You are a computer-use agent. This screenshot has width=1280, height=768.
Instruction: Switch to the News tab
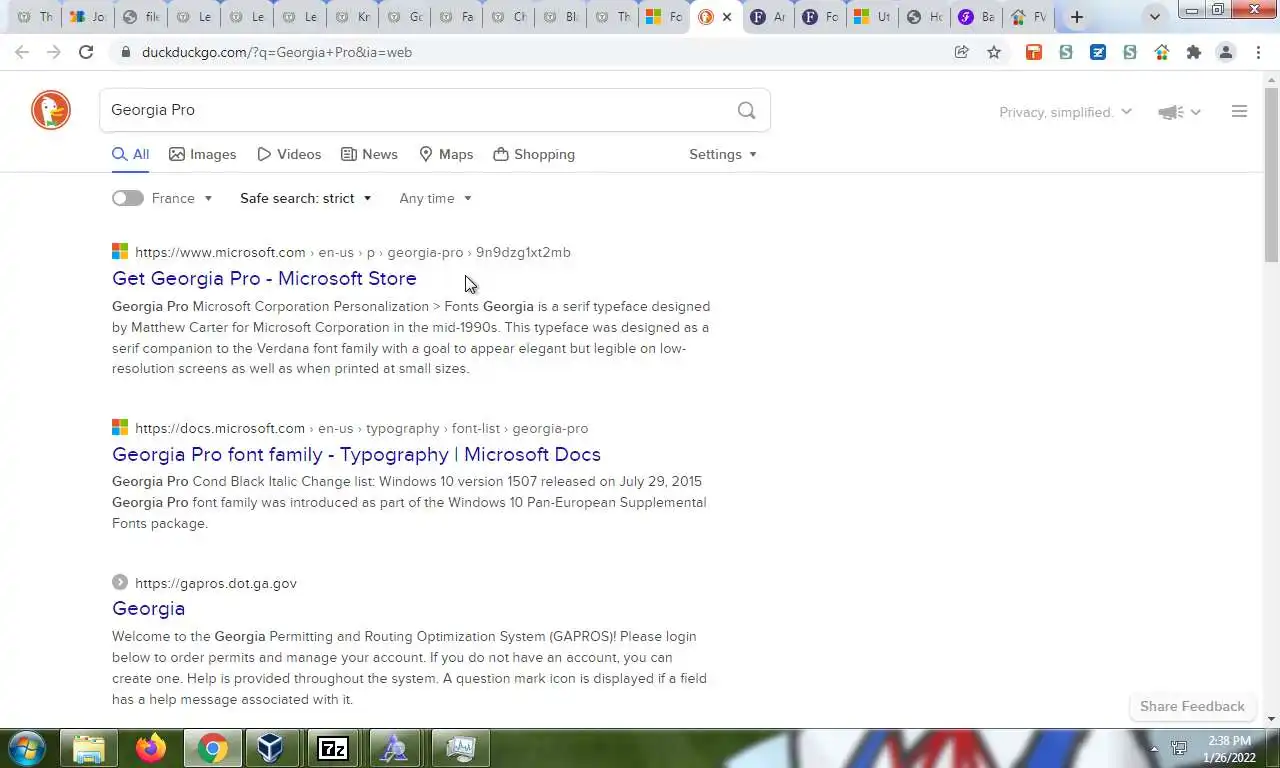tap(369, 154)
